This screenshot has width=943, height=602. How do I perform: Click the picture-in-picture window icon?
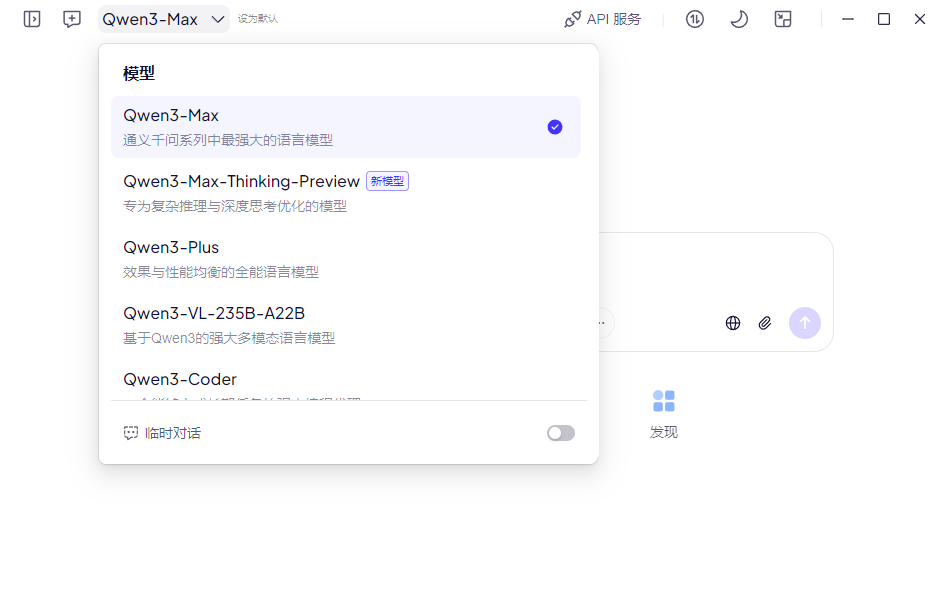coord(783,19)
